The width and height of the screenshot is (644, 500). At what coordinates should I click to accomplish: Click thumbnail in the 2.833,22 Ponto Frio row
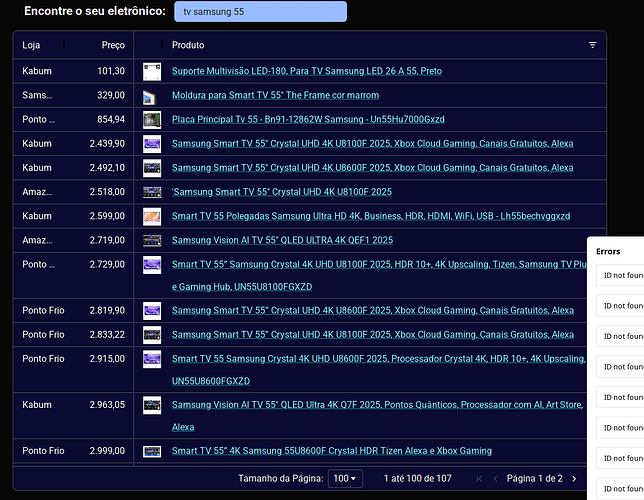152,335
